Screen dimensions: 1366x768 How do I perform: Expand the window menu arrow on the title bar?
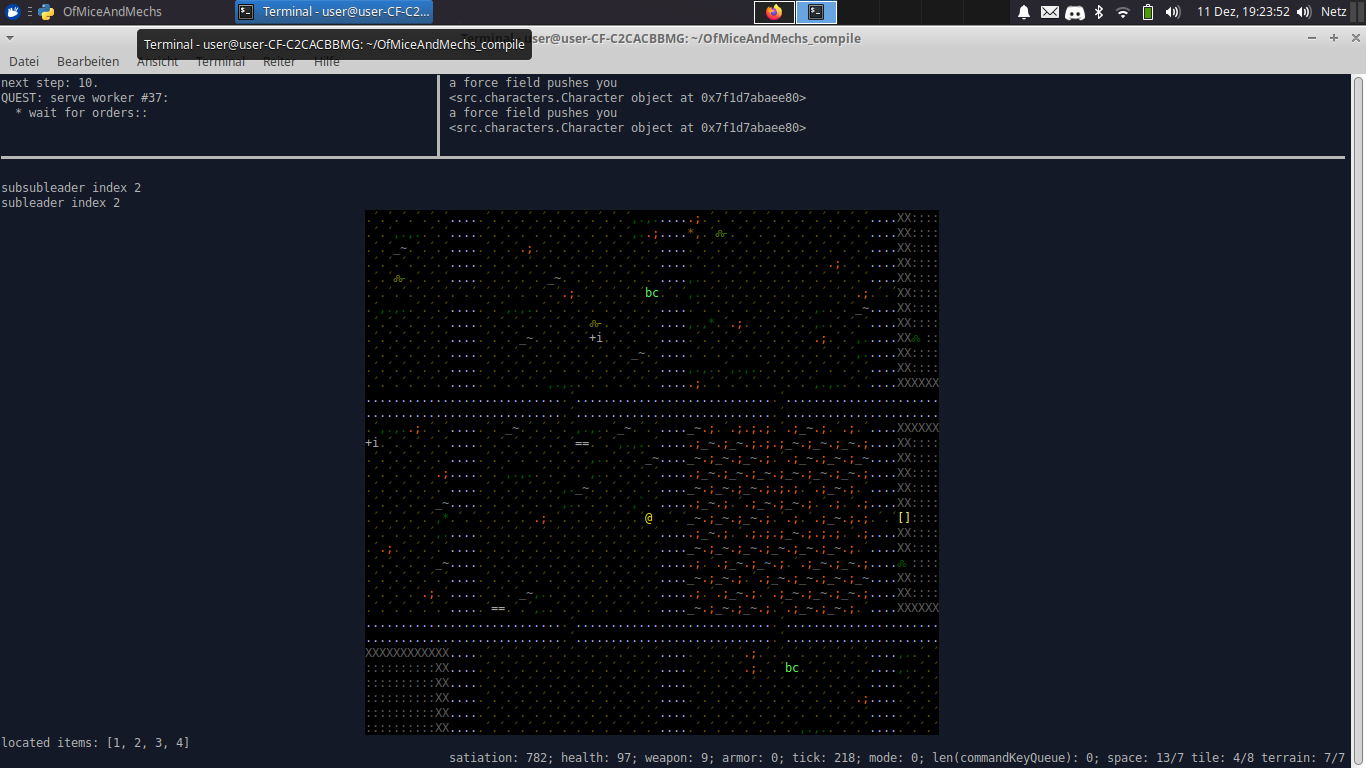(10, 38)
